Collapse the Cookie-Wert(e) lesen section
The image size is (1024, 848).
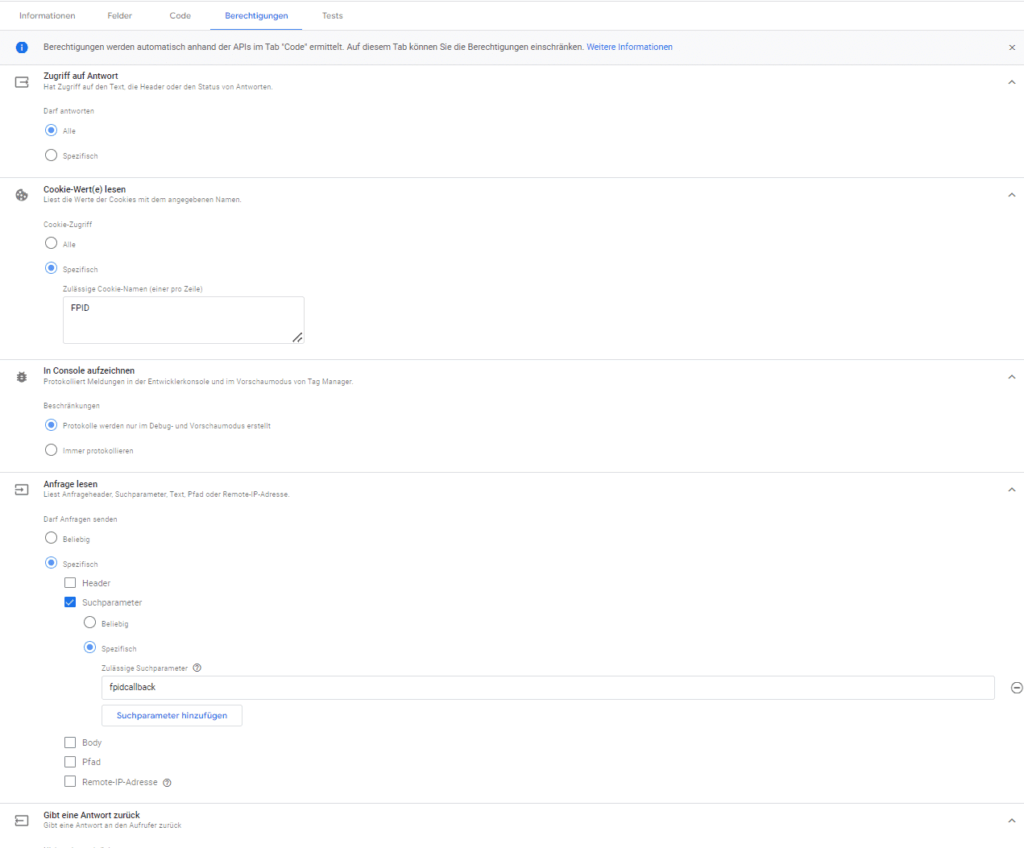[1011, 195]
